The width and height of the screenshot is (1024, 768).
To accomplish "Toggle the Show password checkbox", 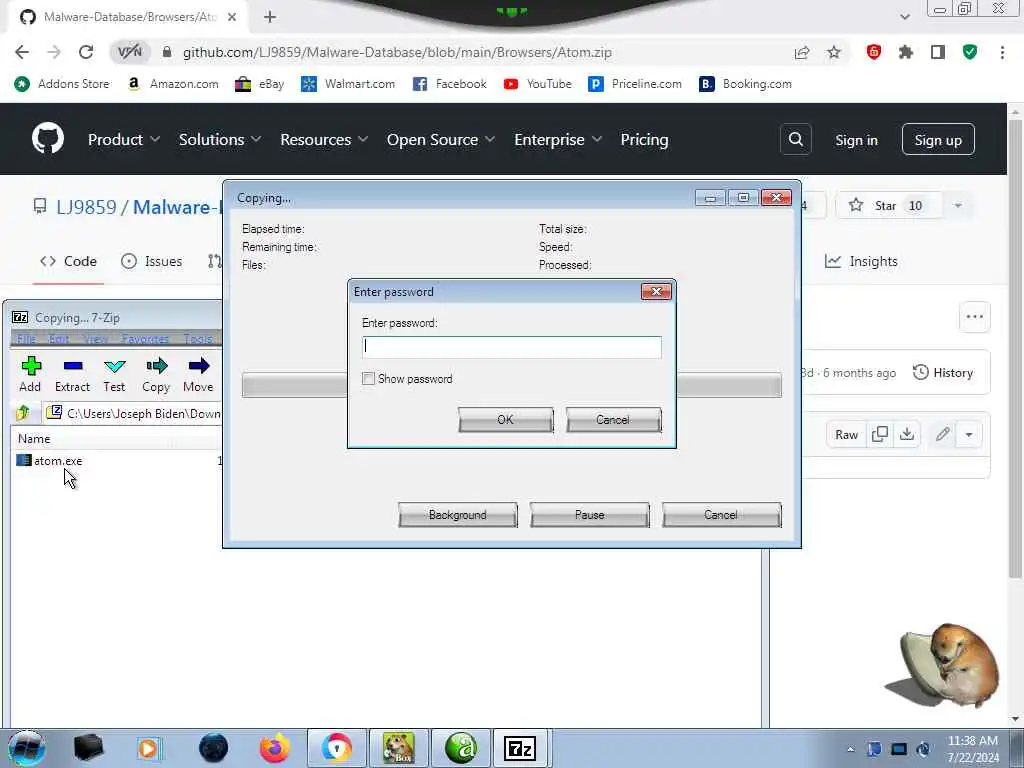I will point(368,379).
